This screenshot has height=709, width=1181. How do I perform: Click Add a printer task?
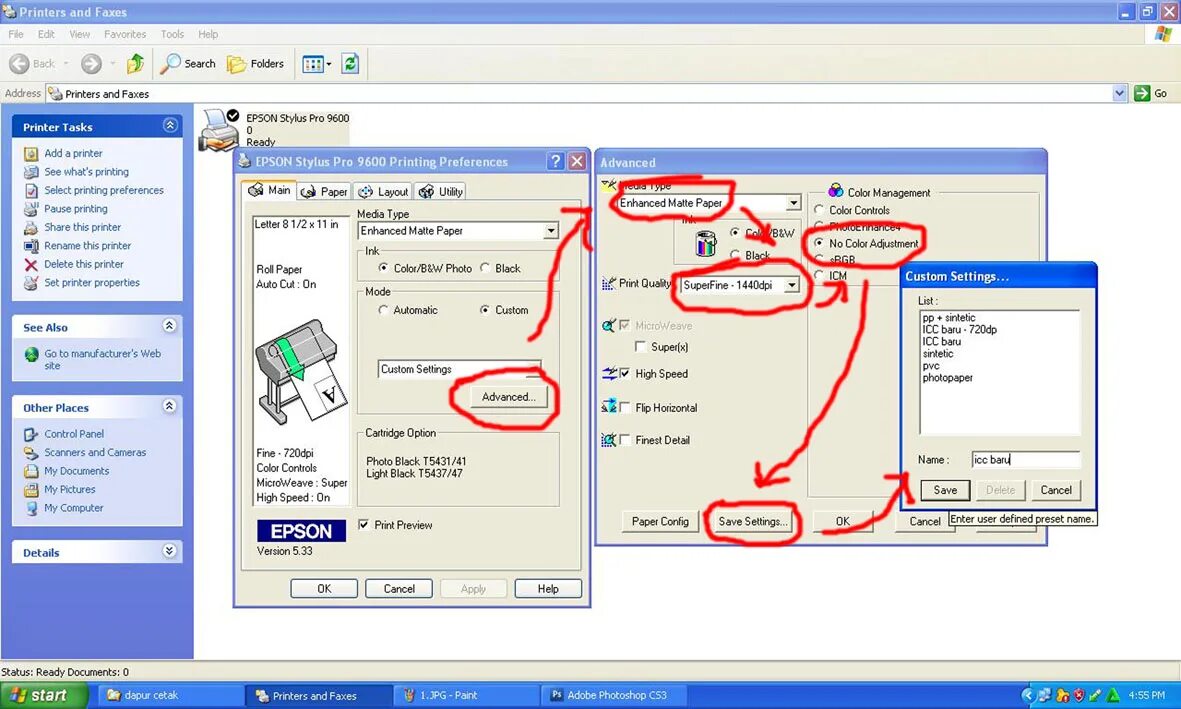(73, 153)
